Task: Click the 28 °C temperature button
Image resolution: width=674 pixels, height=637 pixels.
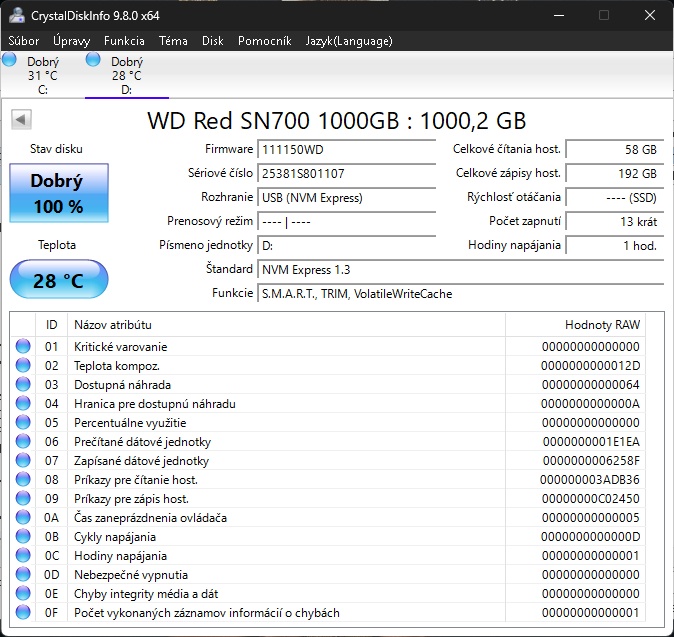Action: tap(59, 279)
